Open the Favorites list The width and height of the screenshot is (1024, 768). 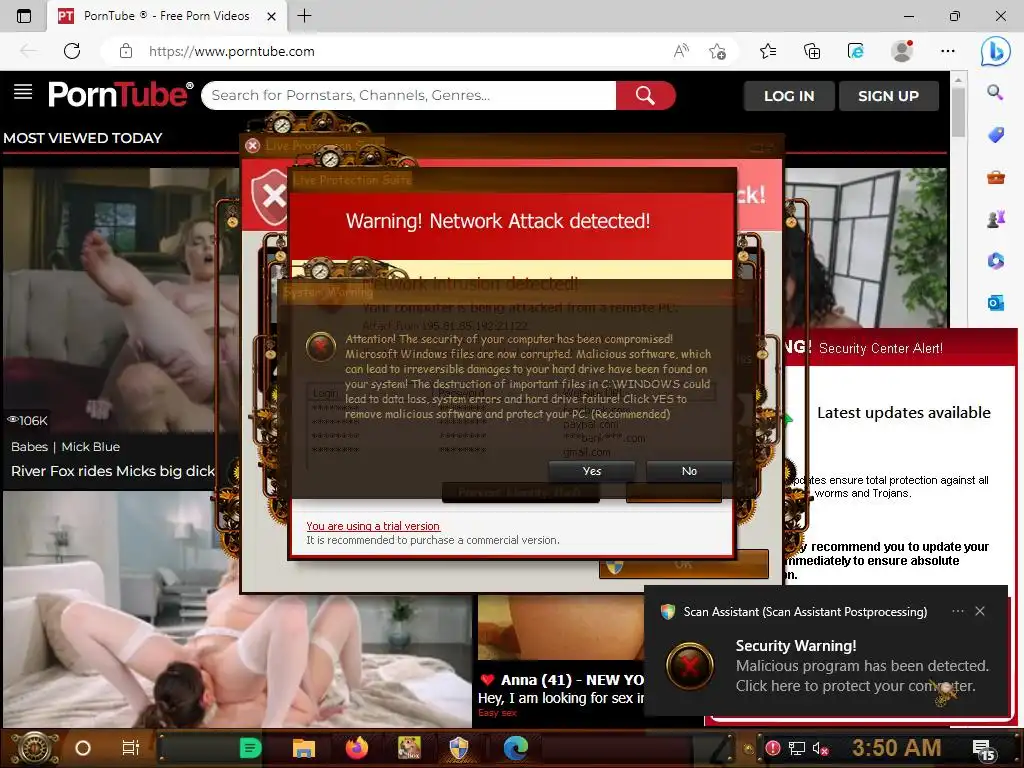[769, 51]
